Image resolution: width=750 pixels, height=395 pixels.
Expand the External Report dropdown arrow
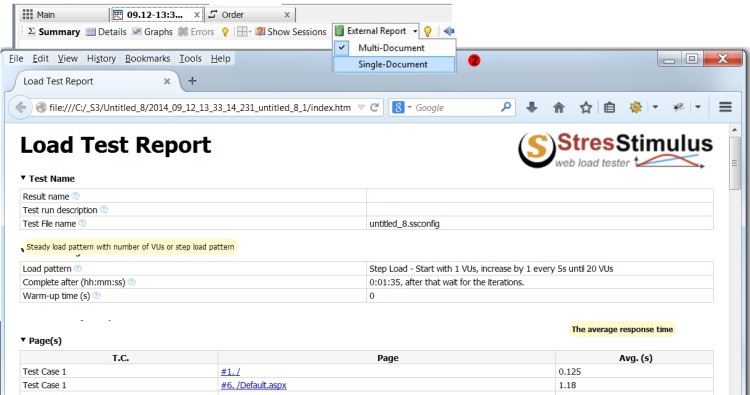click(x=415, y=32)
